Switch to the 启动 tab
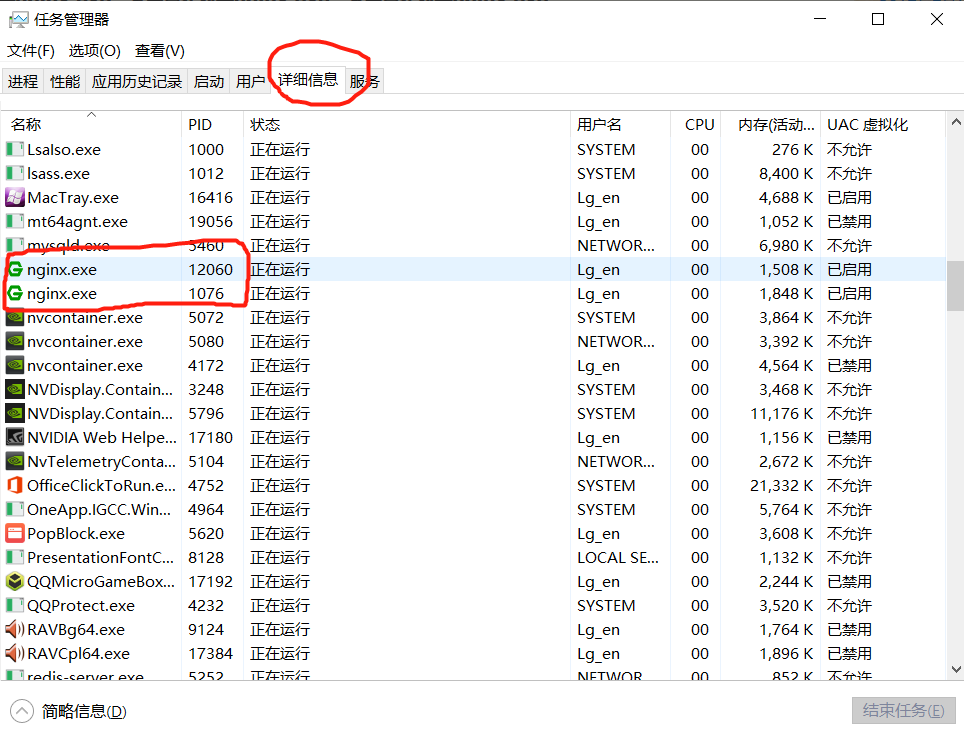Image resolution: width=964 pixels, height=736 pixels. (x=208, y=81)
